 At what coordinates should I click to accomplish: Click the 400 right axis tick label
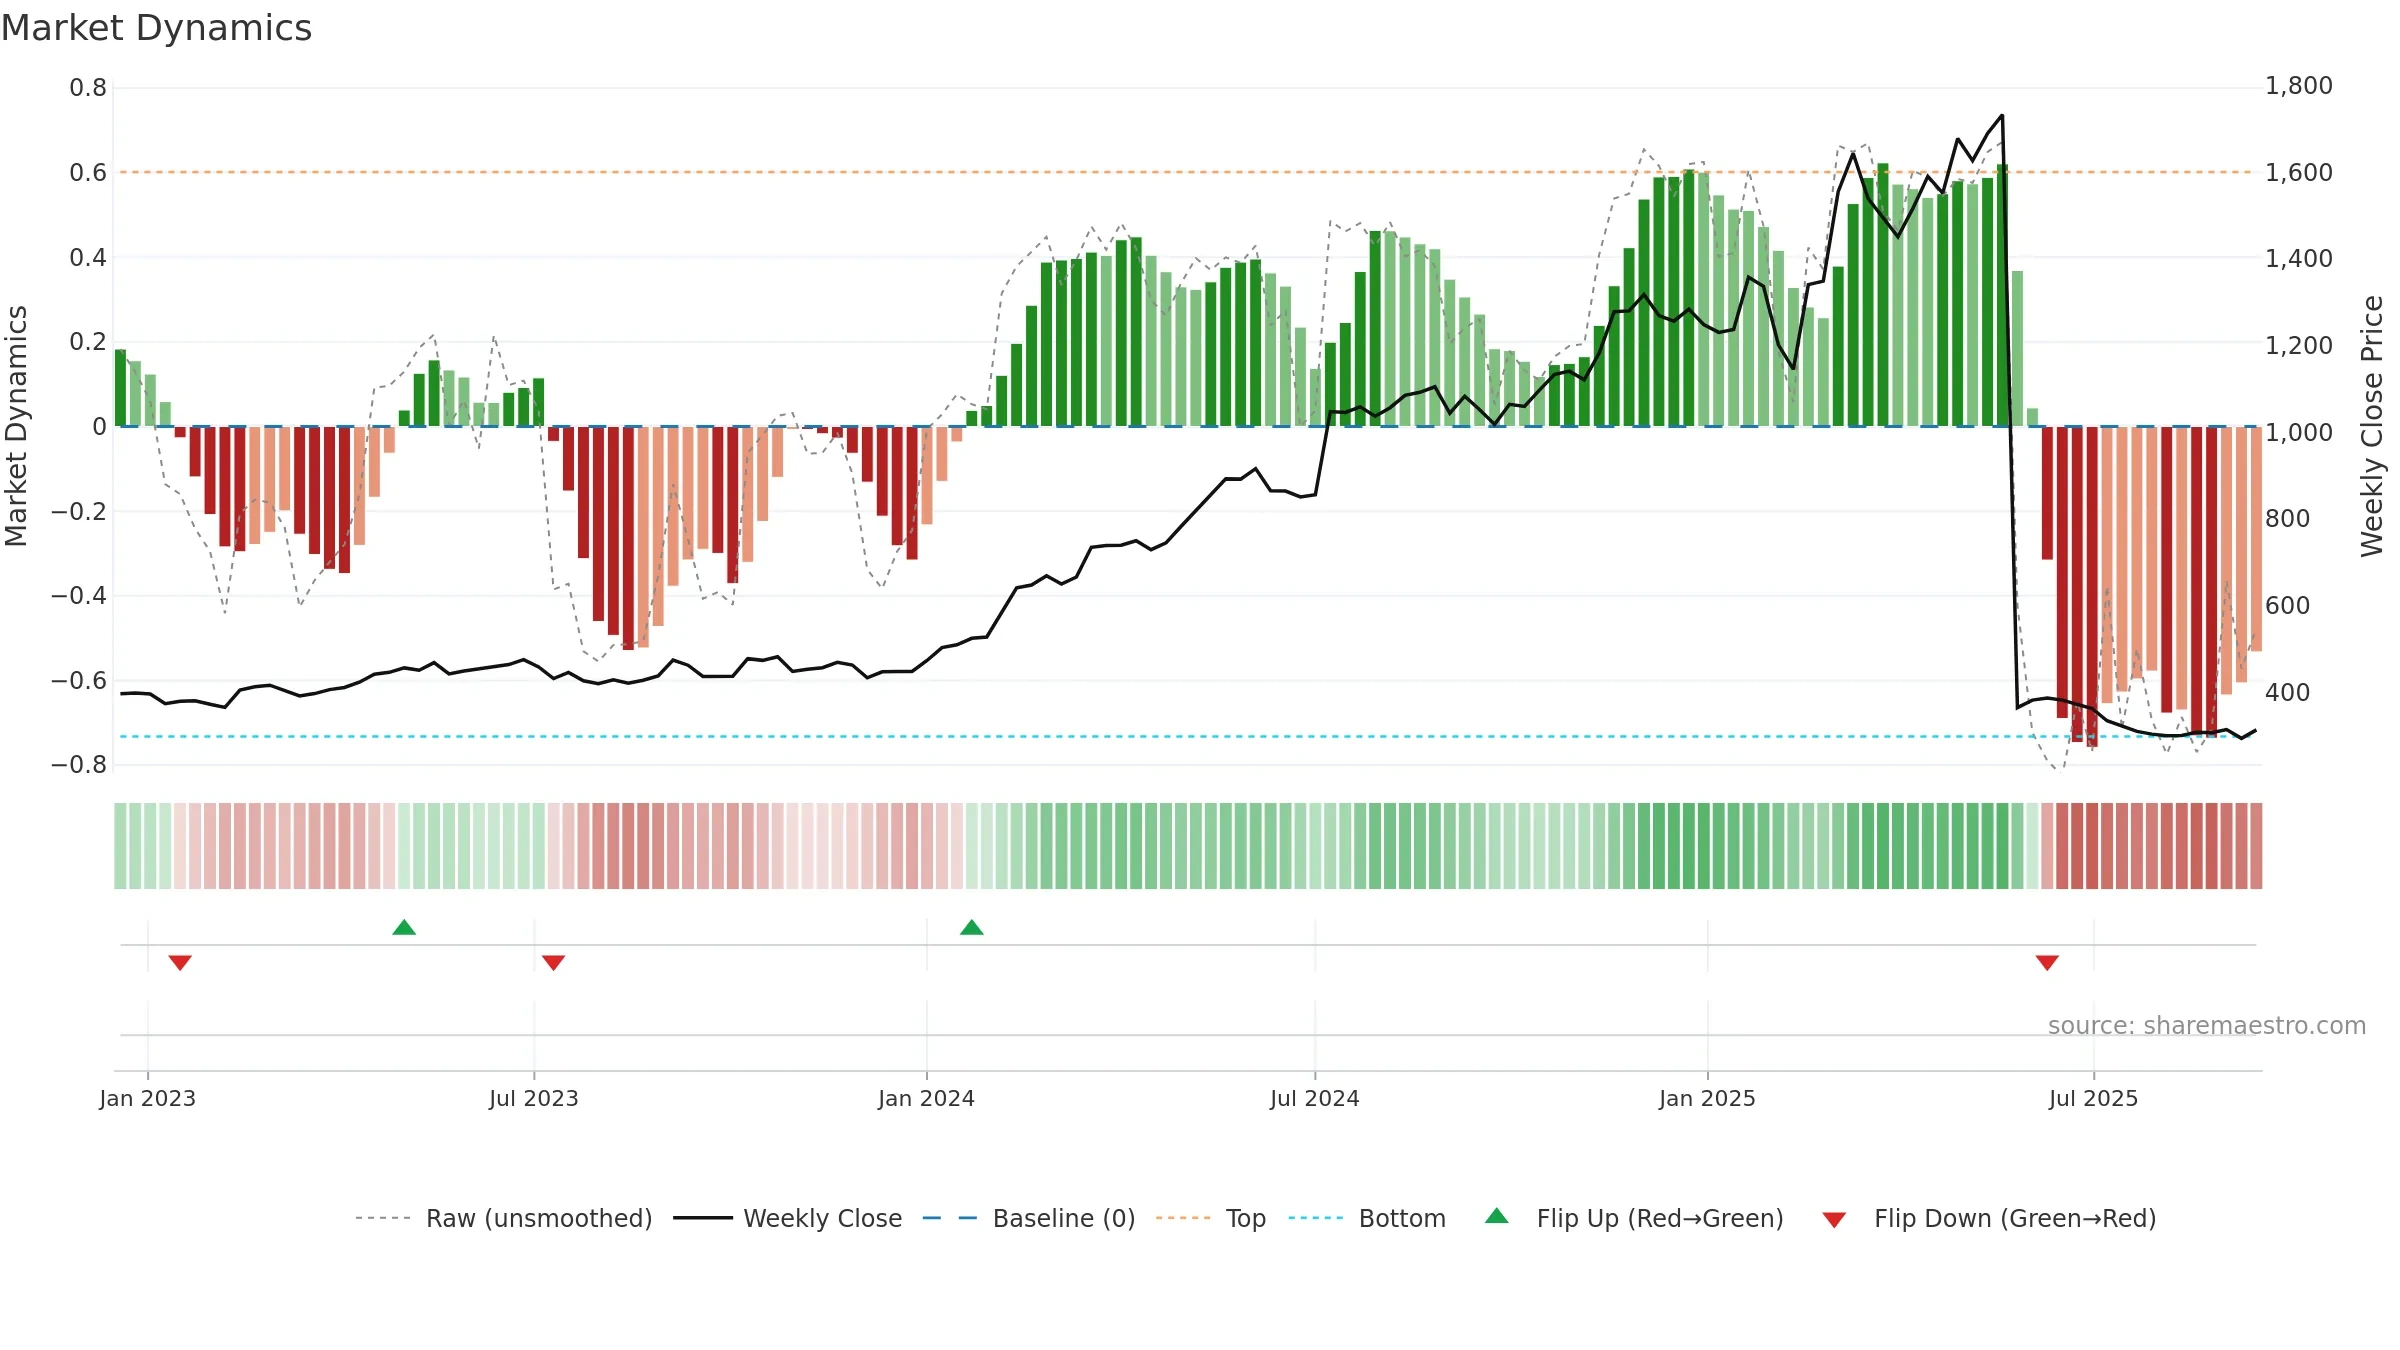(x=2287, y=692)
